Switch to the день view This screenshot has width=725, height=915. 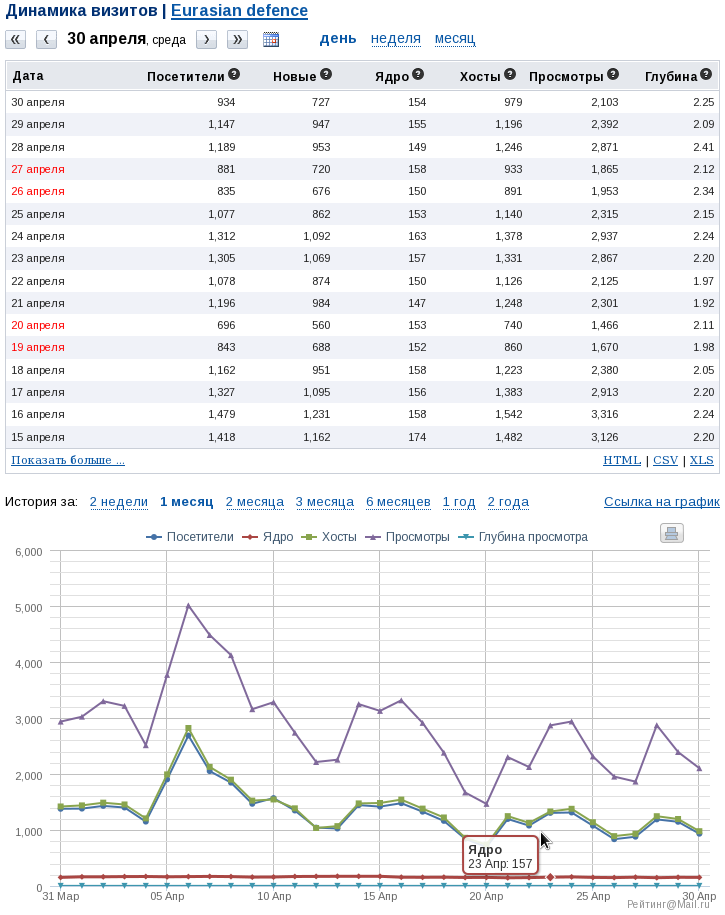[338, 39]
